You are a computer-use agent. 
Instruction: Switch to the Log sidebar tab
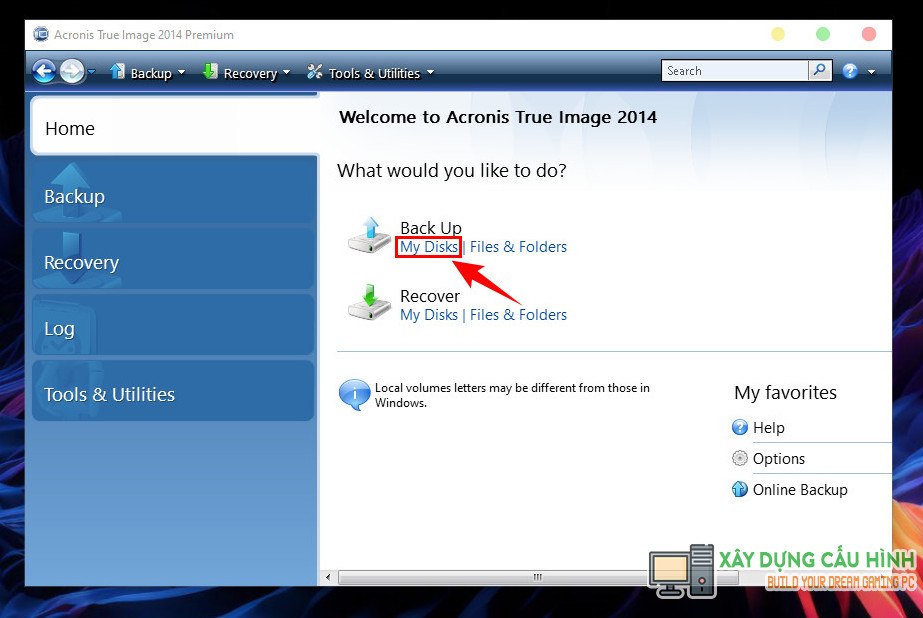pos(59,329)
